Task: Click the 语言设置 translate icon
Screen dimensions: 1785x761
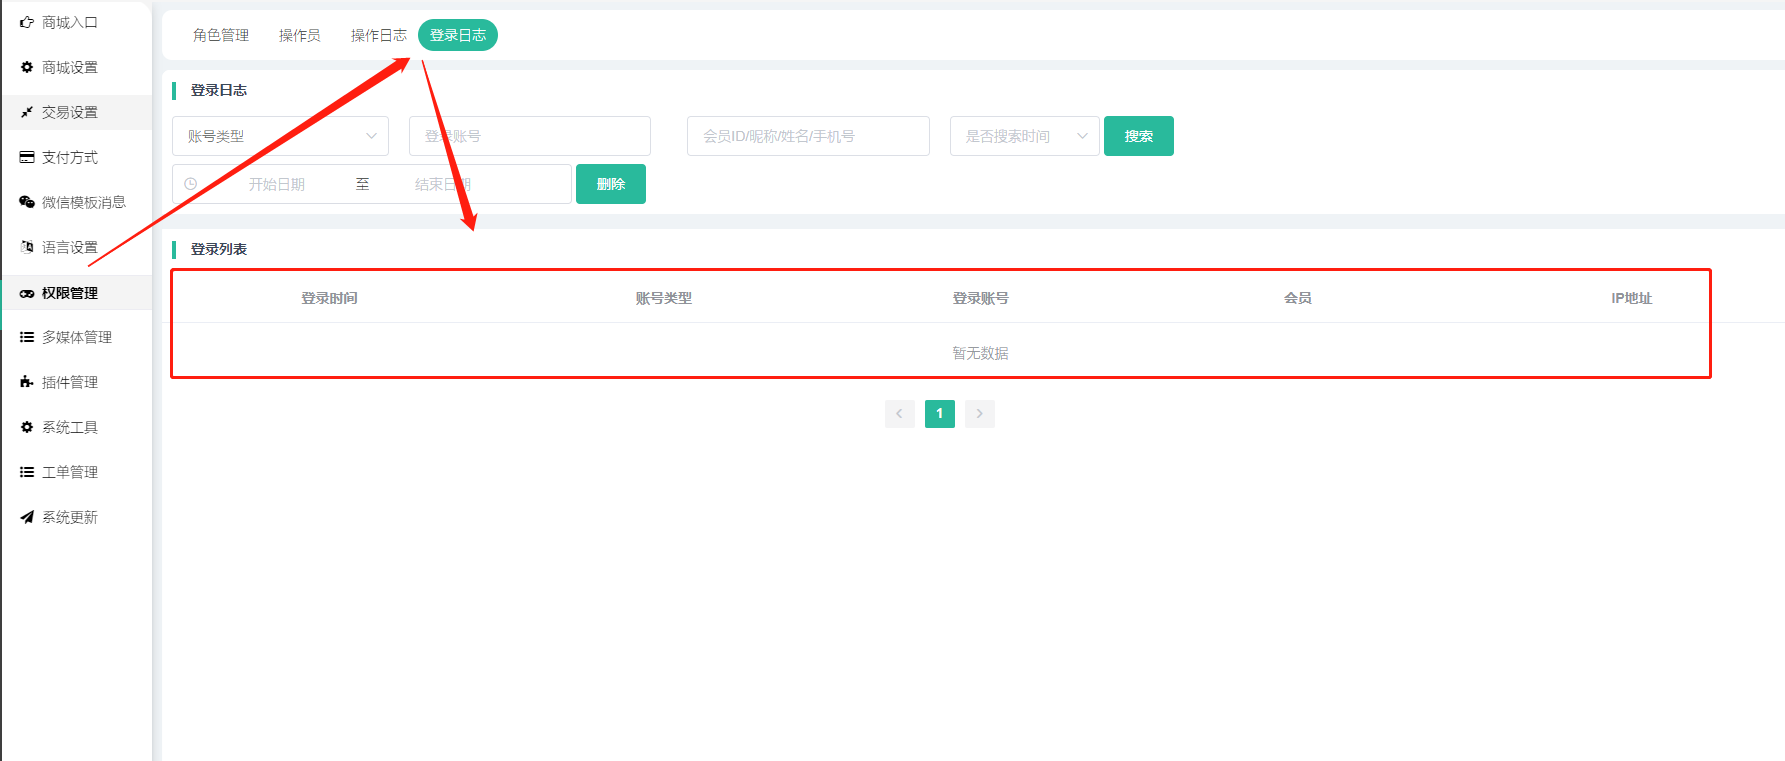Action: (27, 247)
